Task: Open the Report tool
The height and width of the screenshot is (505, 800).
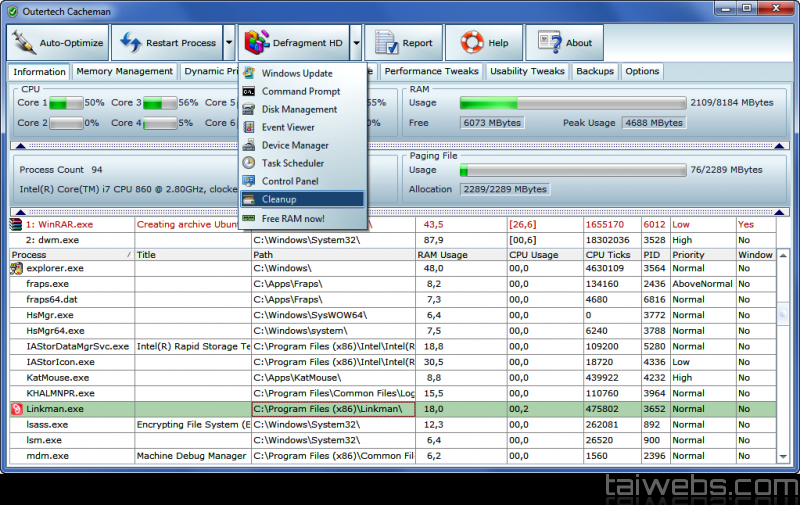Action: tap(404, 43)
